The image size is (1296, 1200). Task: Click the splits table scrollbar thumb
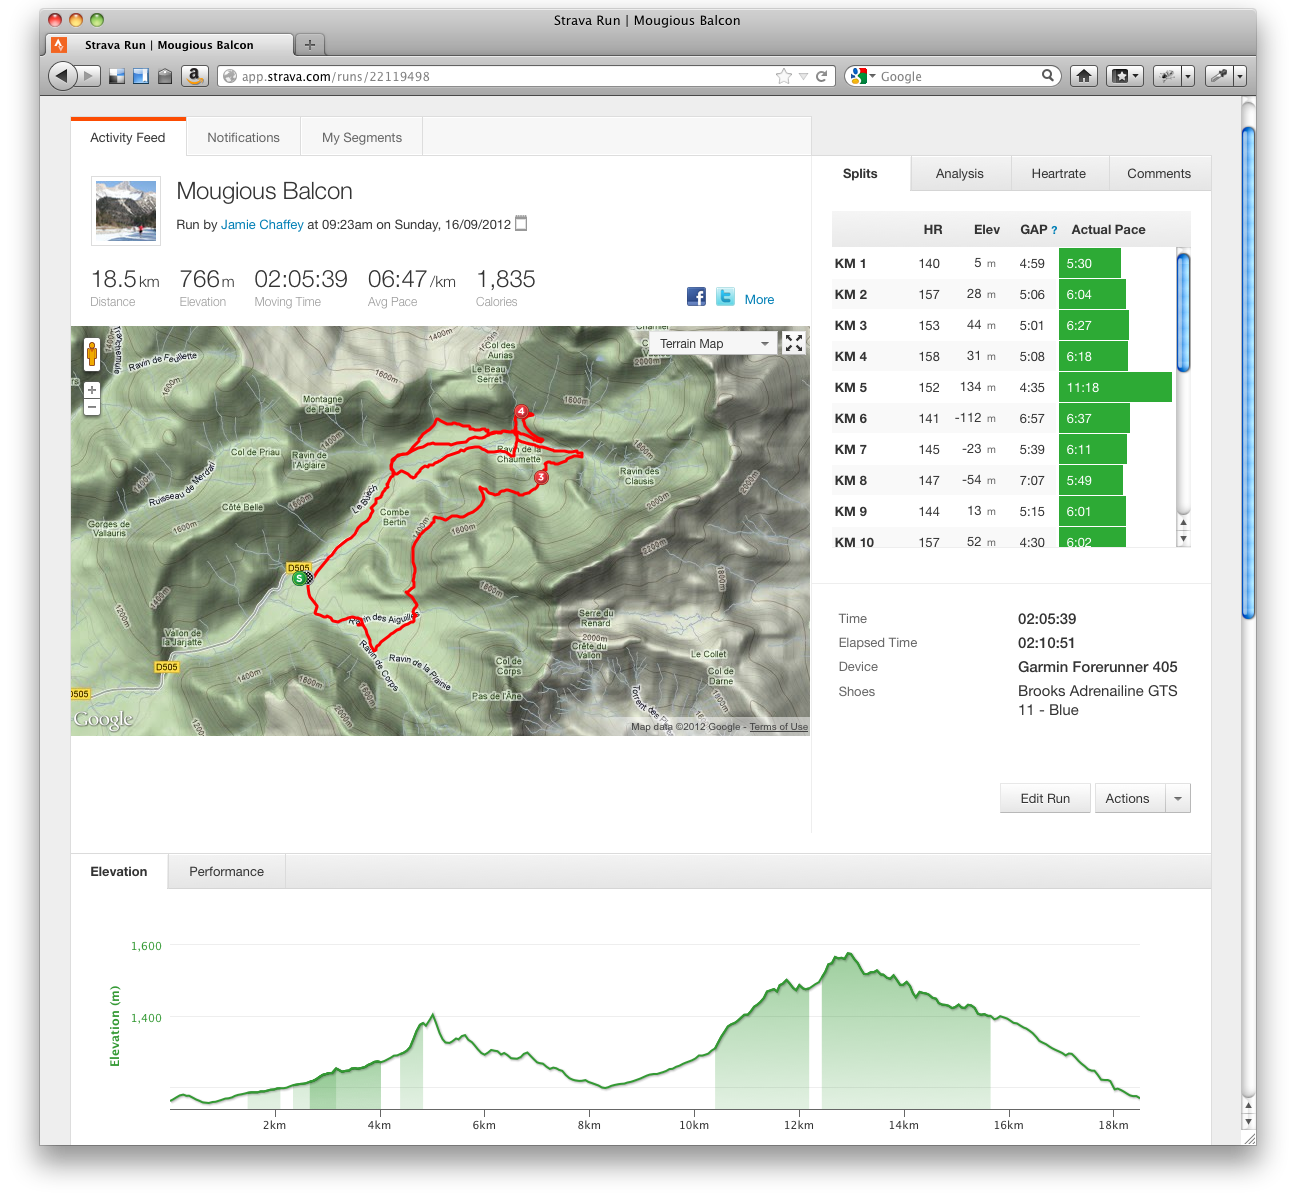(x=1183, y=312)
